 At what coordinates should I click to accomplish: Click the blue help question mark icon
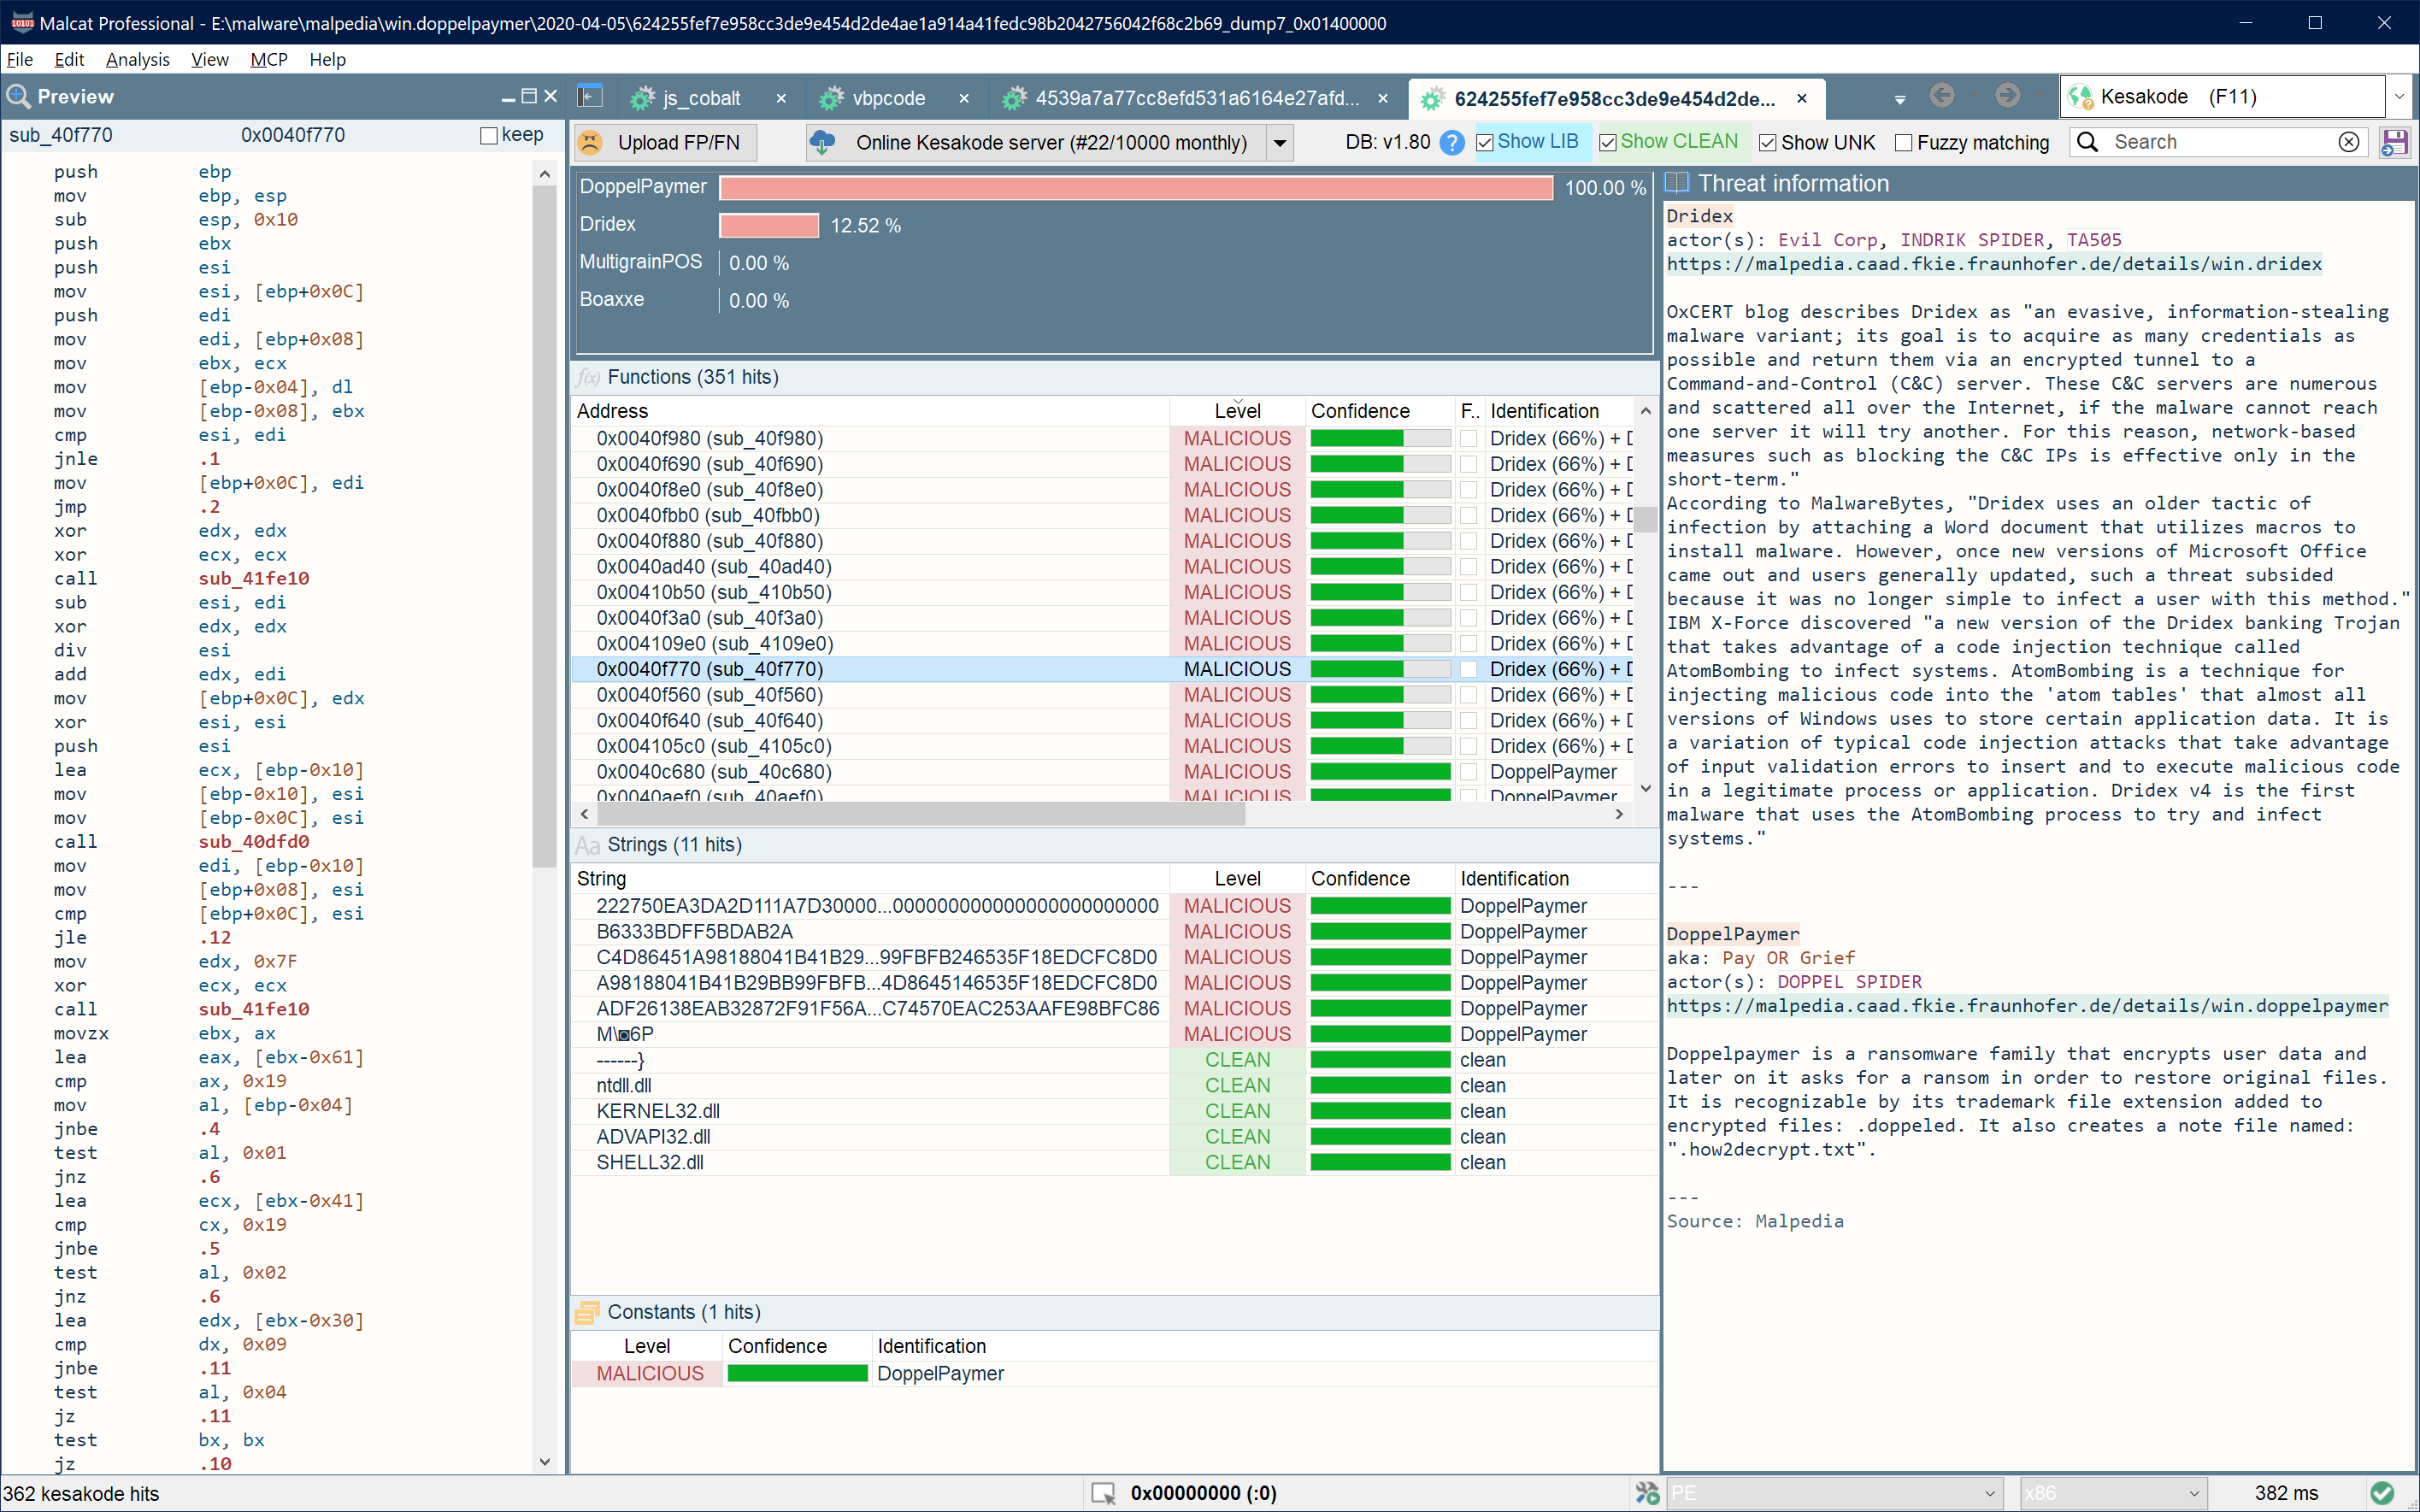(1452, 142)
